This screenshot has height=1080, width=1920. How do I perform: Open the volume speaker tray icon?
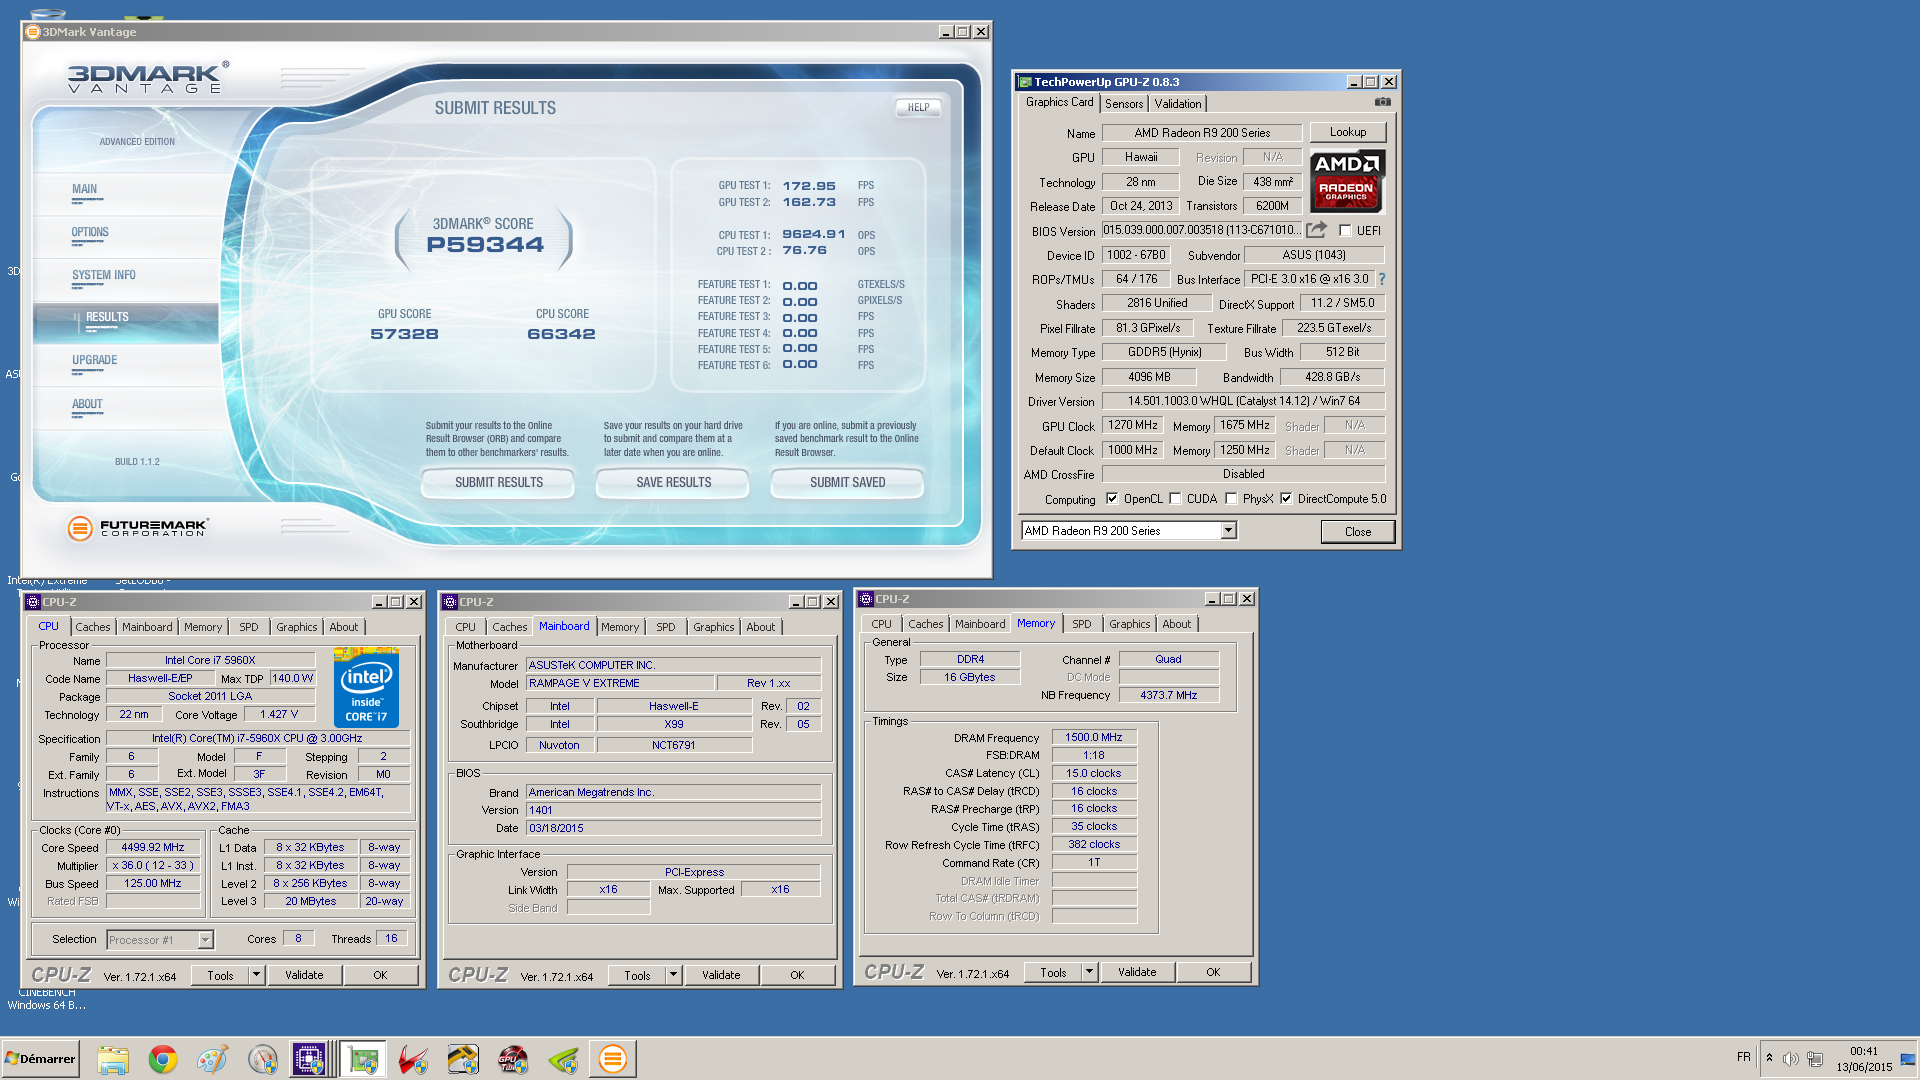tap(1790, 1059)
